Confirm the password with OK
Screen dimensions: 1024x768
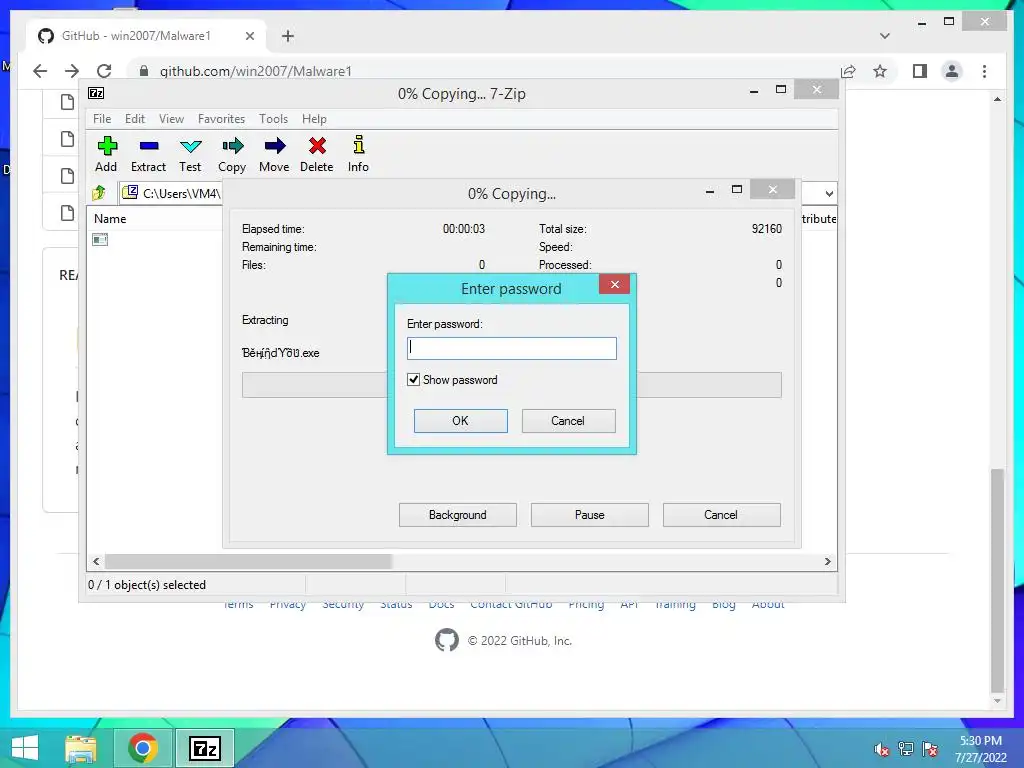coord(460,421)
